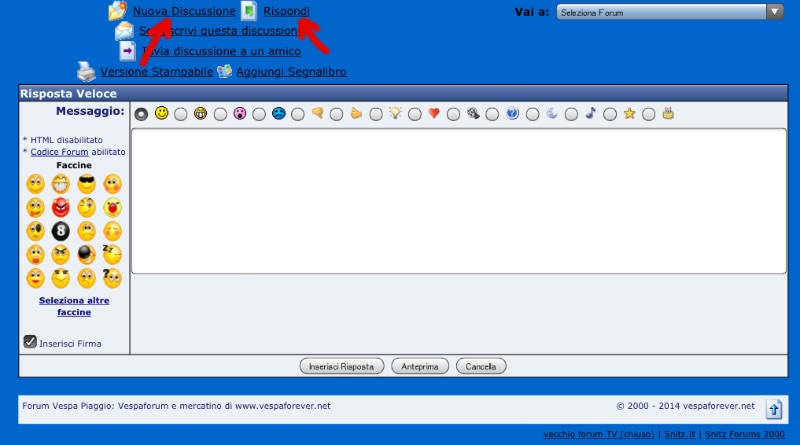Open the Snitz.It footer link
This screenshot has height=445, width=800.
(680, 434)
